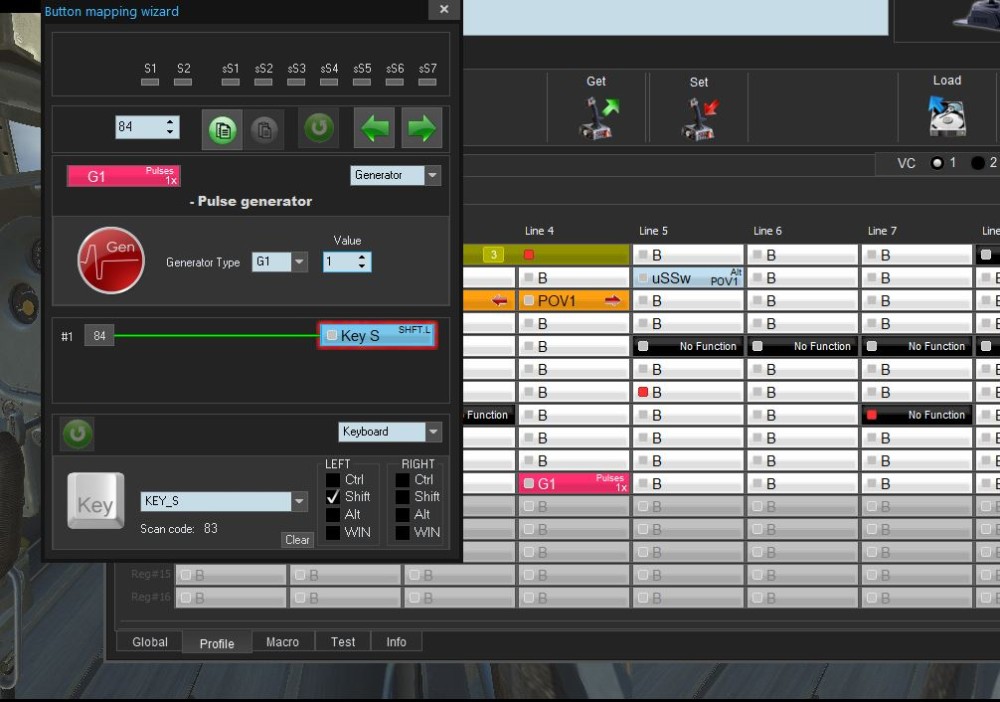Enable the RIGHT Ctrl checkbox

click(x=402, y=479)
